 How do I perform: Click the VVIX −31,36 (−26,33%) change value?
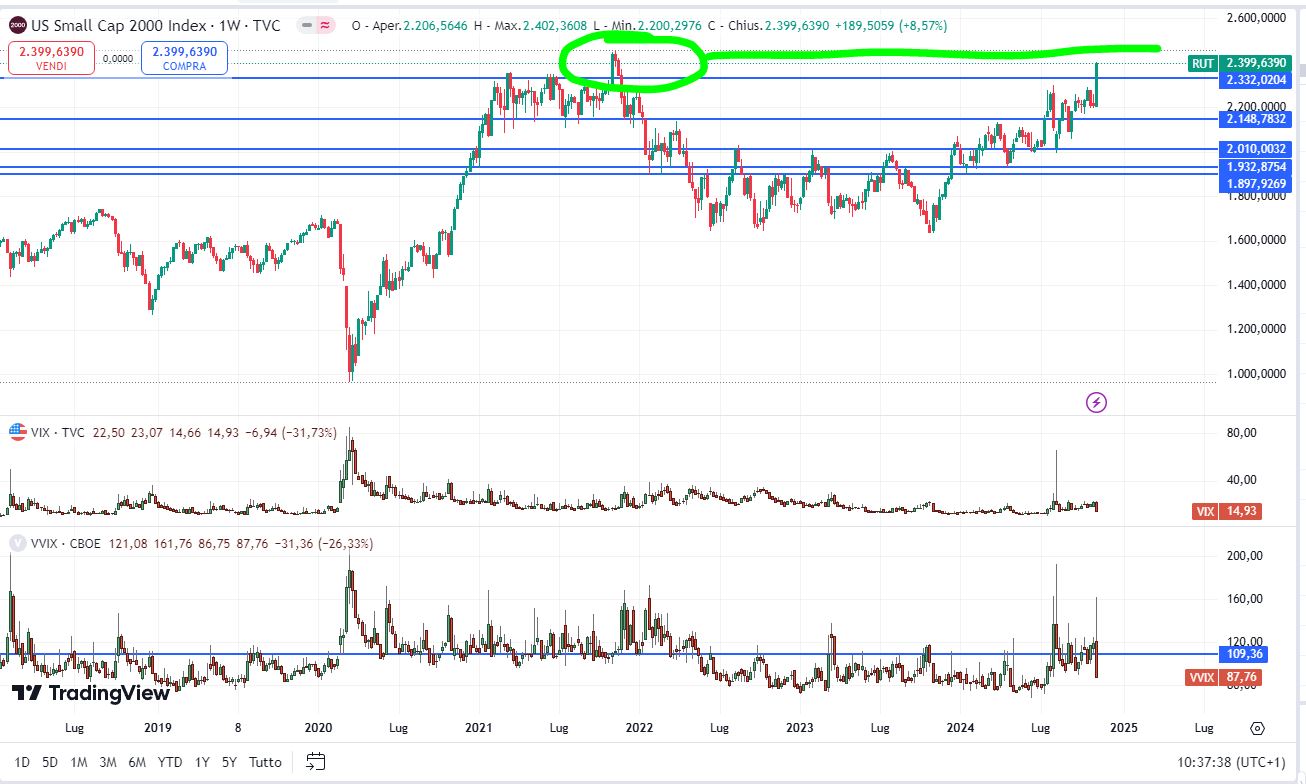click(x=324, y=544)
